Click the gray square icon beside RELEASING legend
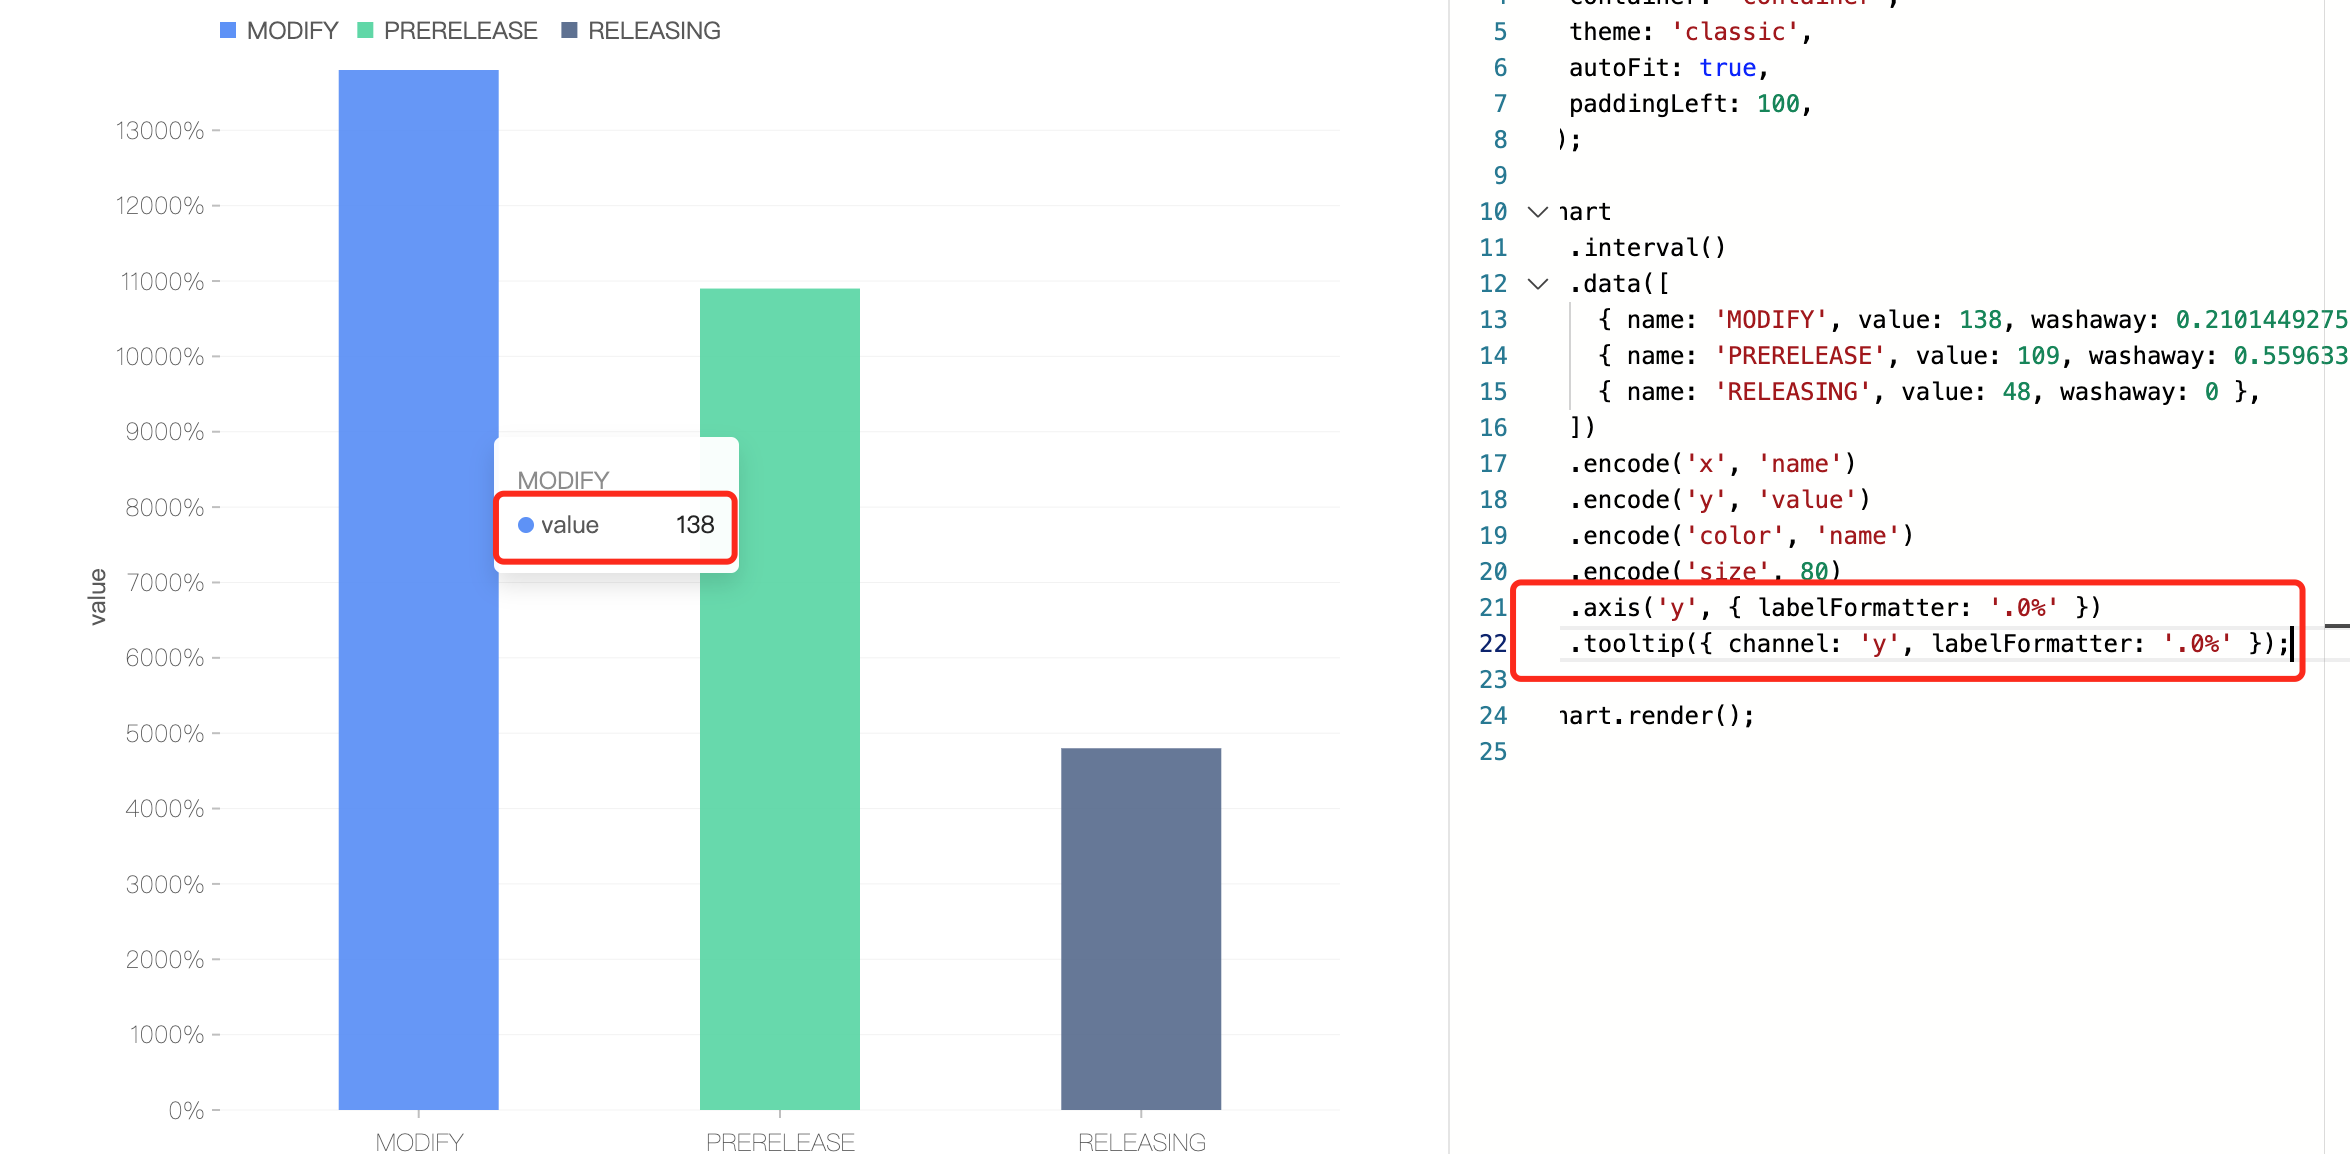 pos(568,30)
